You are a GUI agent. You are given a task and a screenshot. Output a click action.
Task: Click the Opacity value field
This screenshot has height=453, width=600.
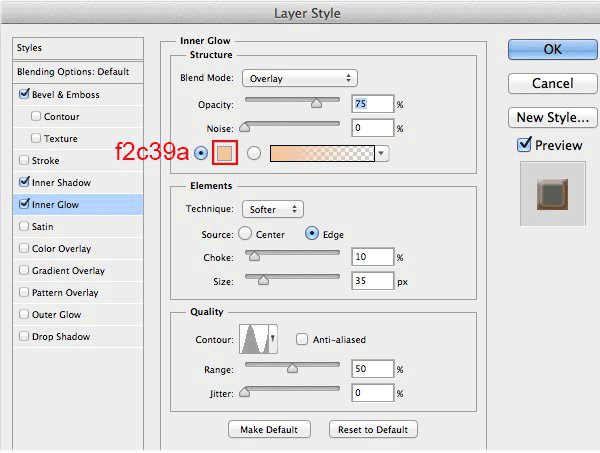373,104
